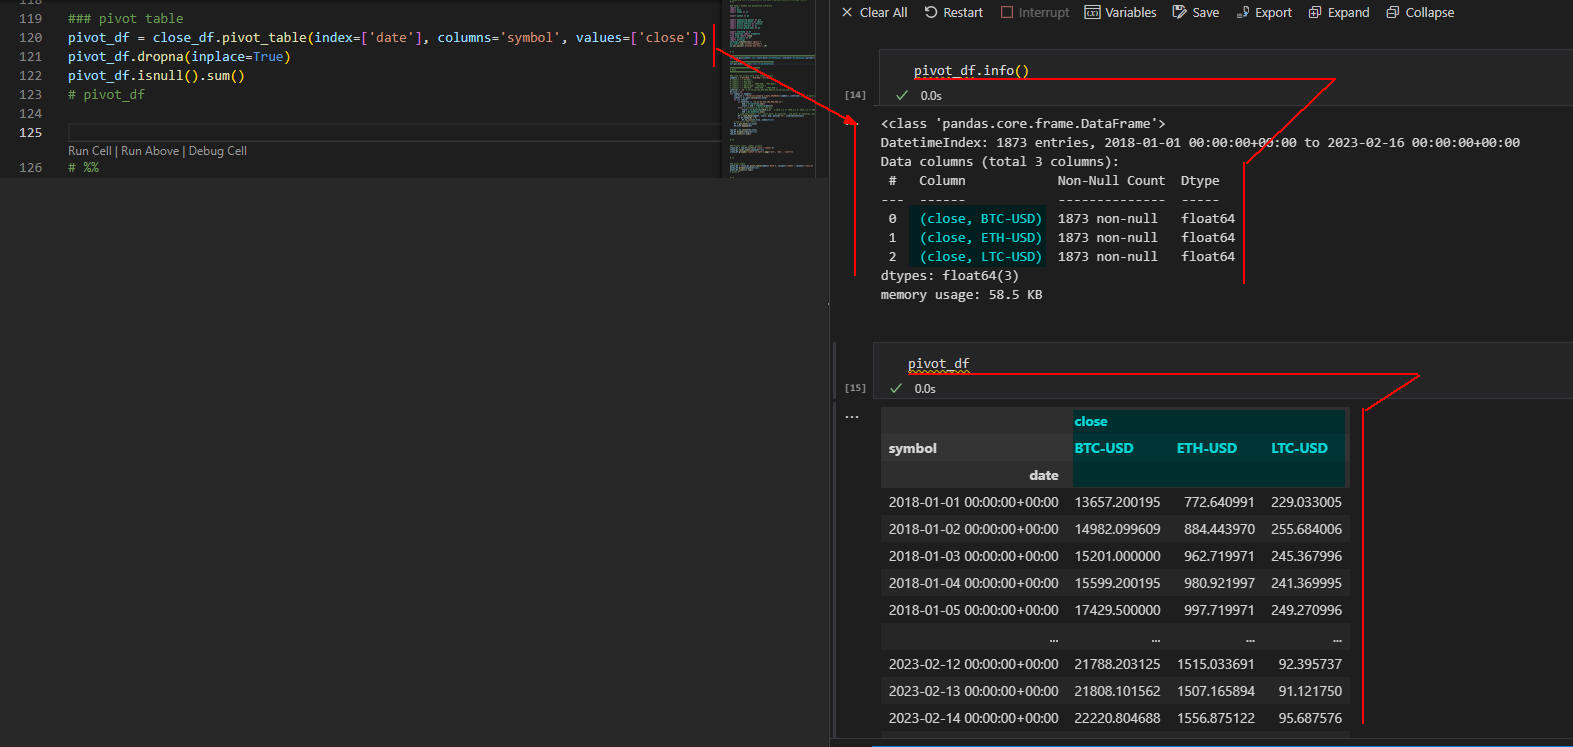This screenshot has width=1573, height=747.
Task: Click the BTC value 13657.200195
Action: click(x=1117, y=502)
